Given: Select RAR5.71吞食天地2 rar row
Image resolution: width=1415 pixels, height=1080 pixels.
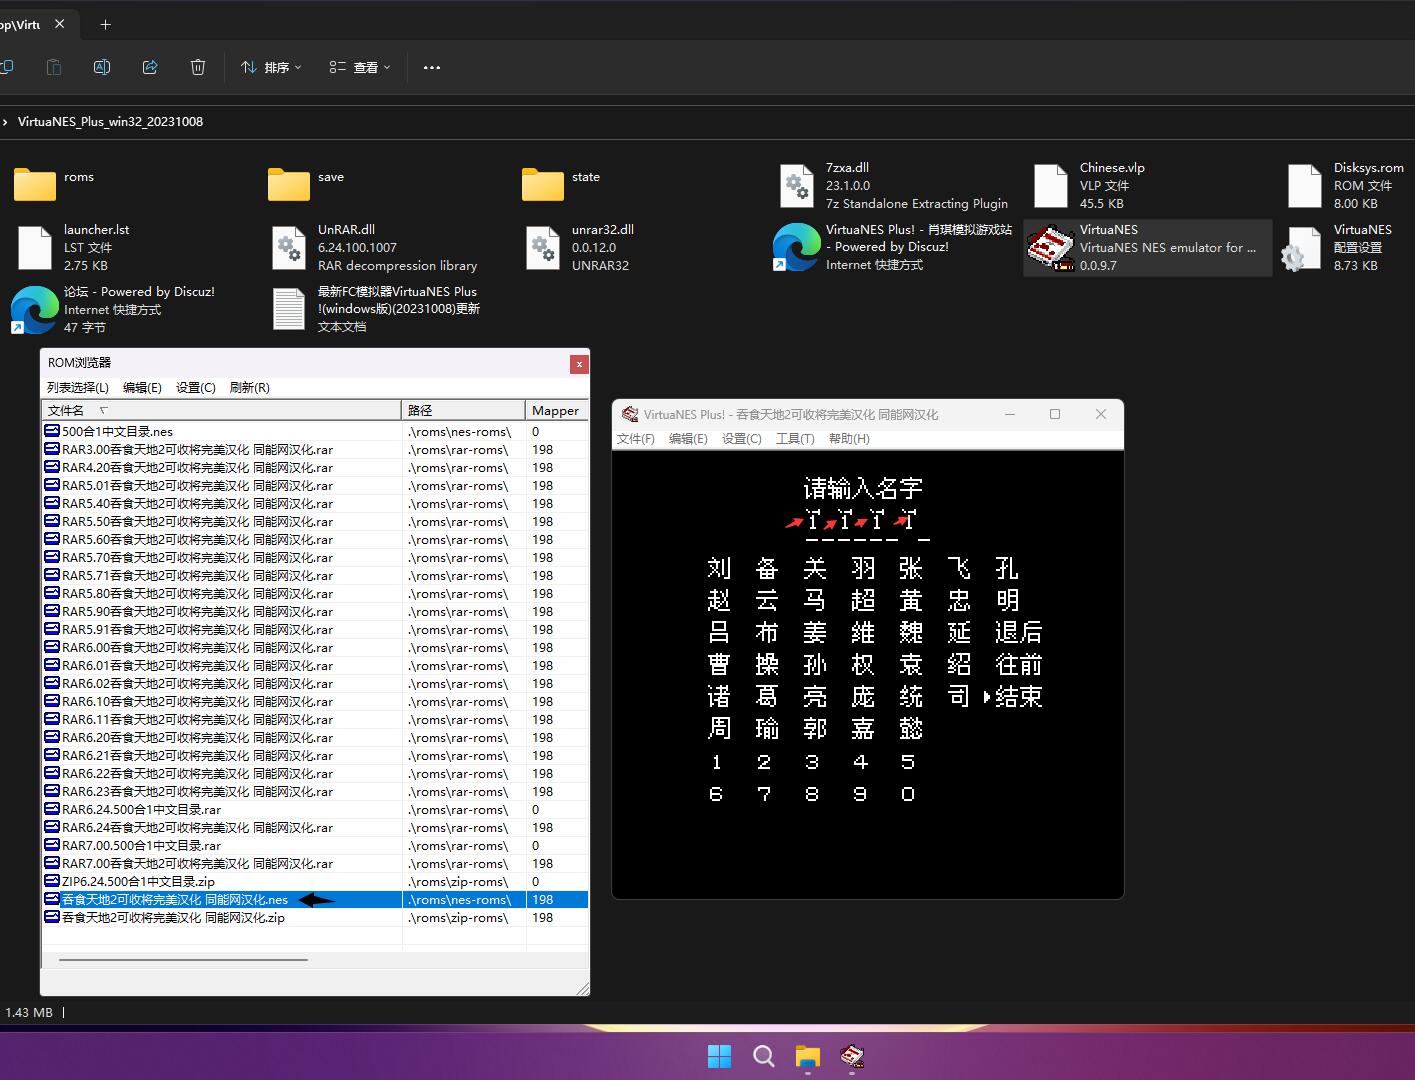Looking at the screenshot, I should click(x=314, y=575).
